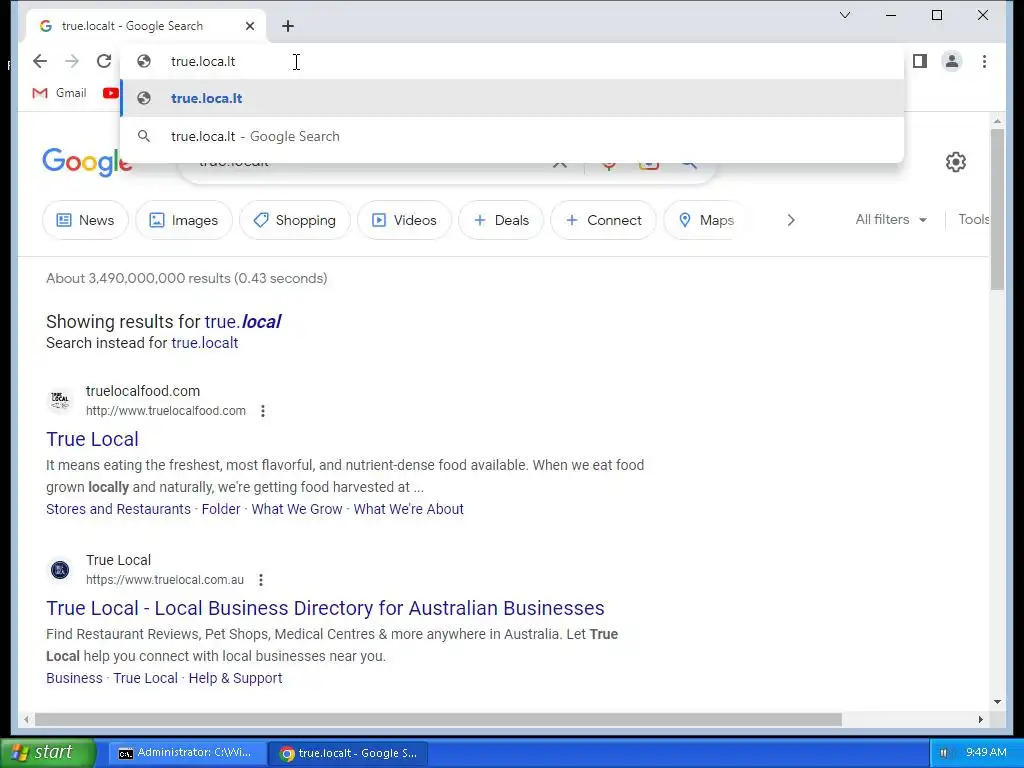This screenshot has height=768, width=1024.
Task: Open What We Grow sitelink
Action: (296, 509)
